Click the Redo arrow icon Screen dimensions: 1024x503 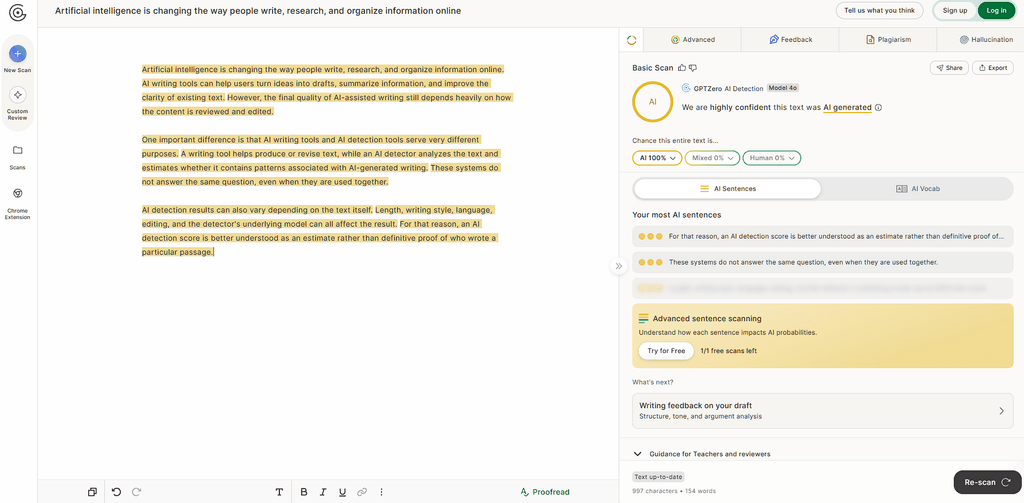[136, 492]
